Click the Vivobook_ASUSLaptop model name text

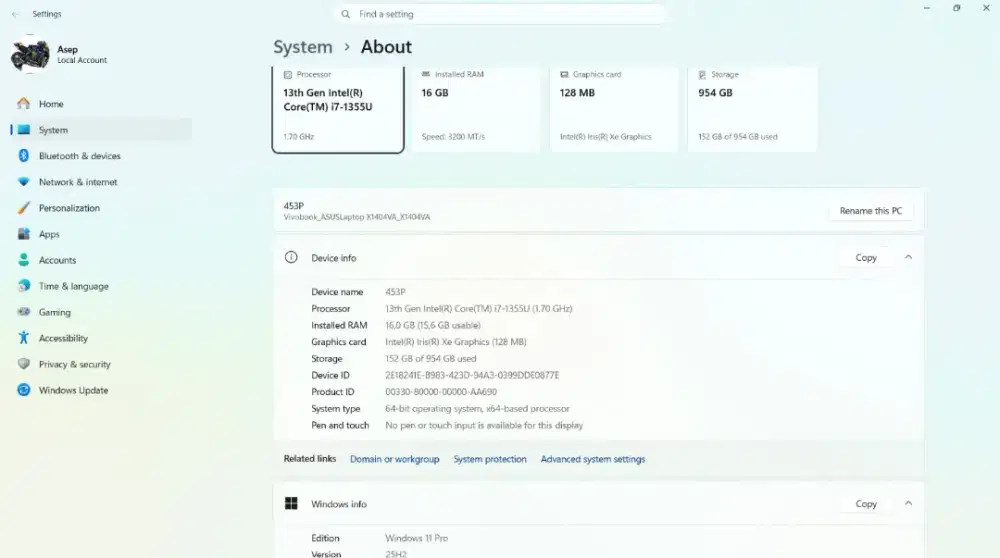pos(357,217)
